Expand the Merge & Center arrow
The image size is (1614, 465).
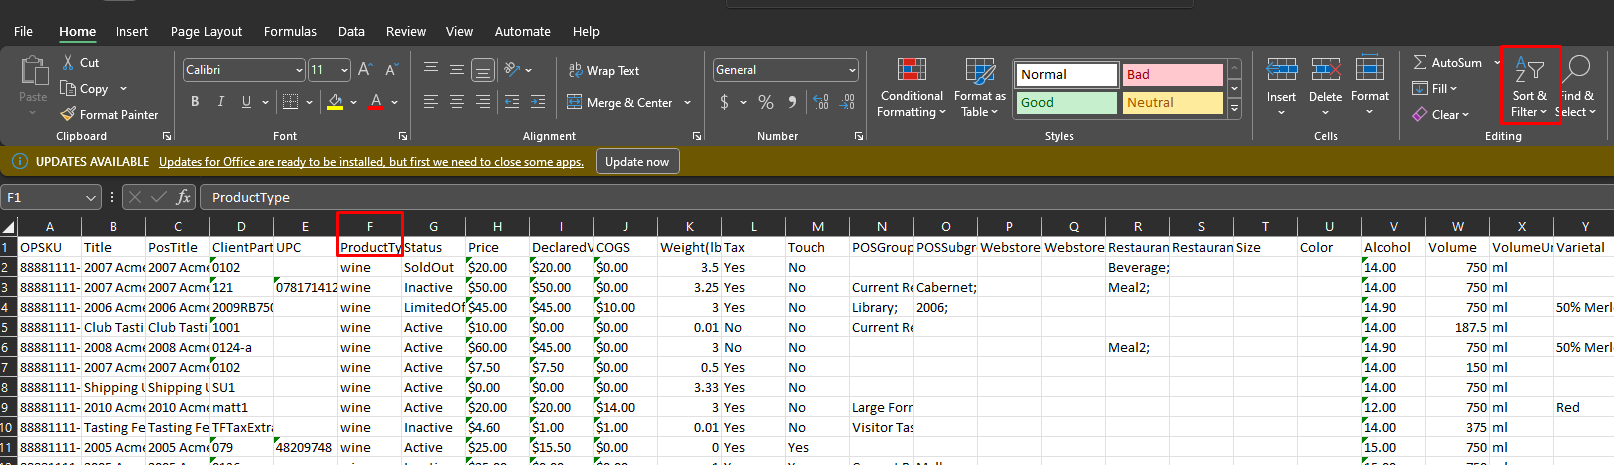coord(687,102)
